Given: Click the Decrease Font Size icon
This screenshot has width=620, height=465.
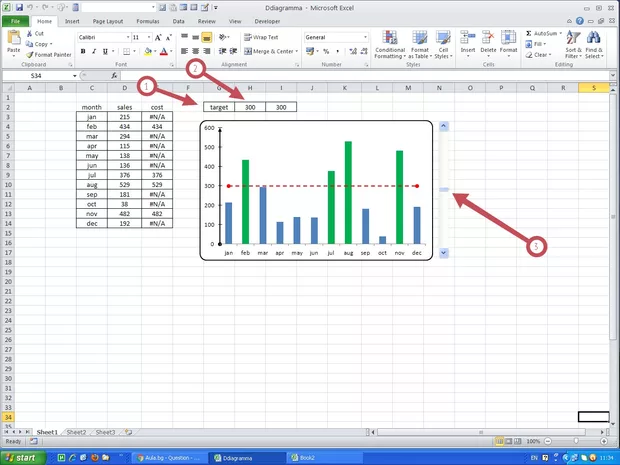Looking at the screenshot, I should click(168, 38).
